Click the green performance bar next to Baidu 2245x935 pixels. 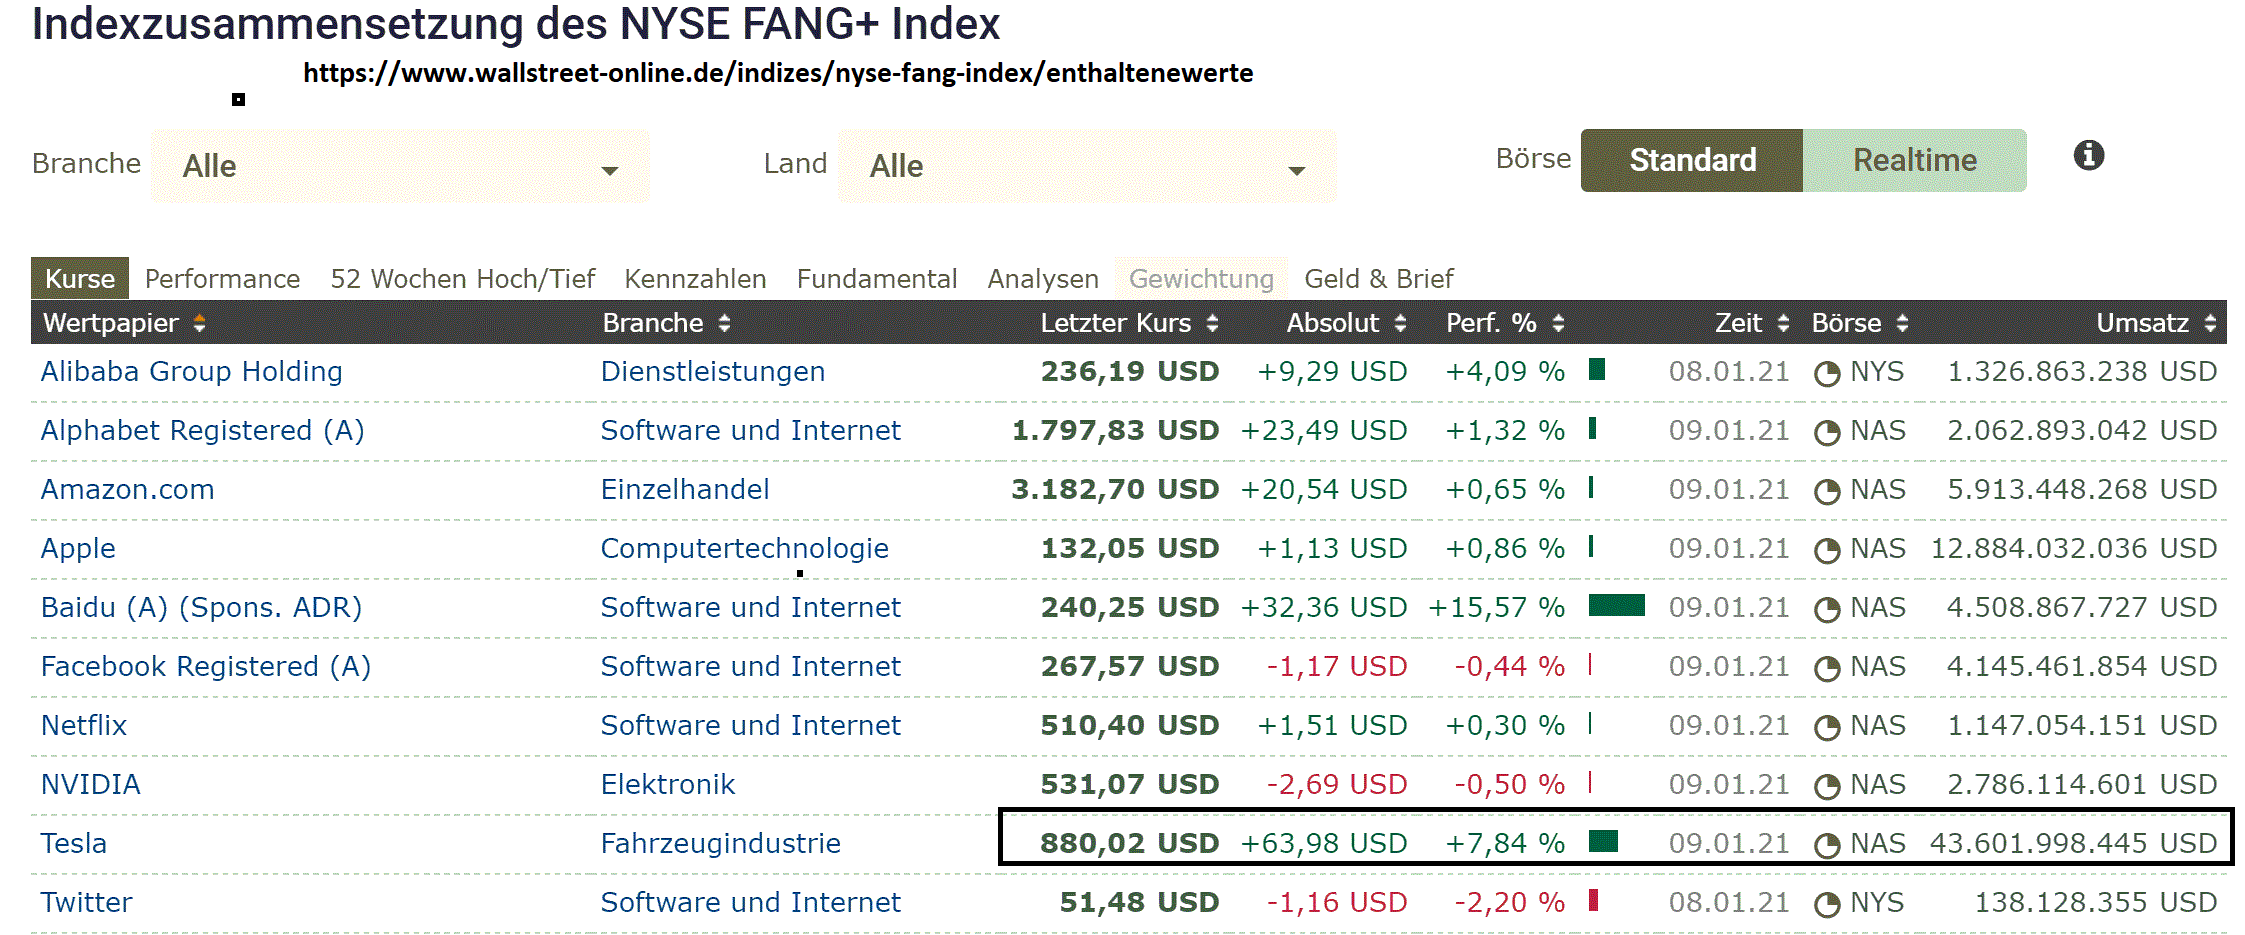point(1616,606)
